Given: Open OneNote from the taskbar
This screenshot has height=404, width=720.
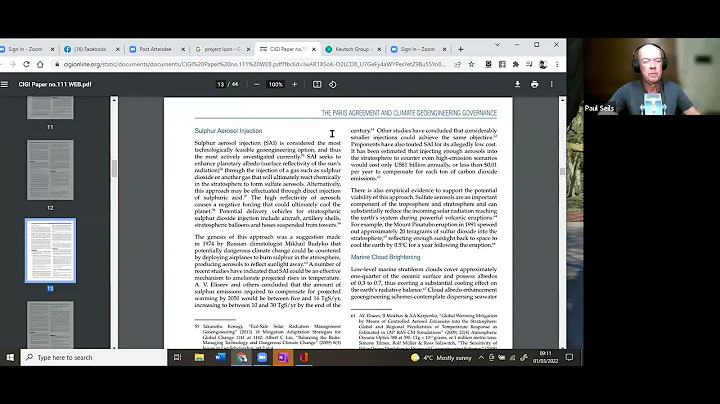Looking at the screenshot, I should 283,357.
